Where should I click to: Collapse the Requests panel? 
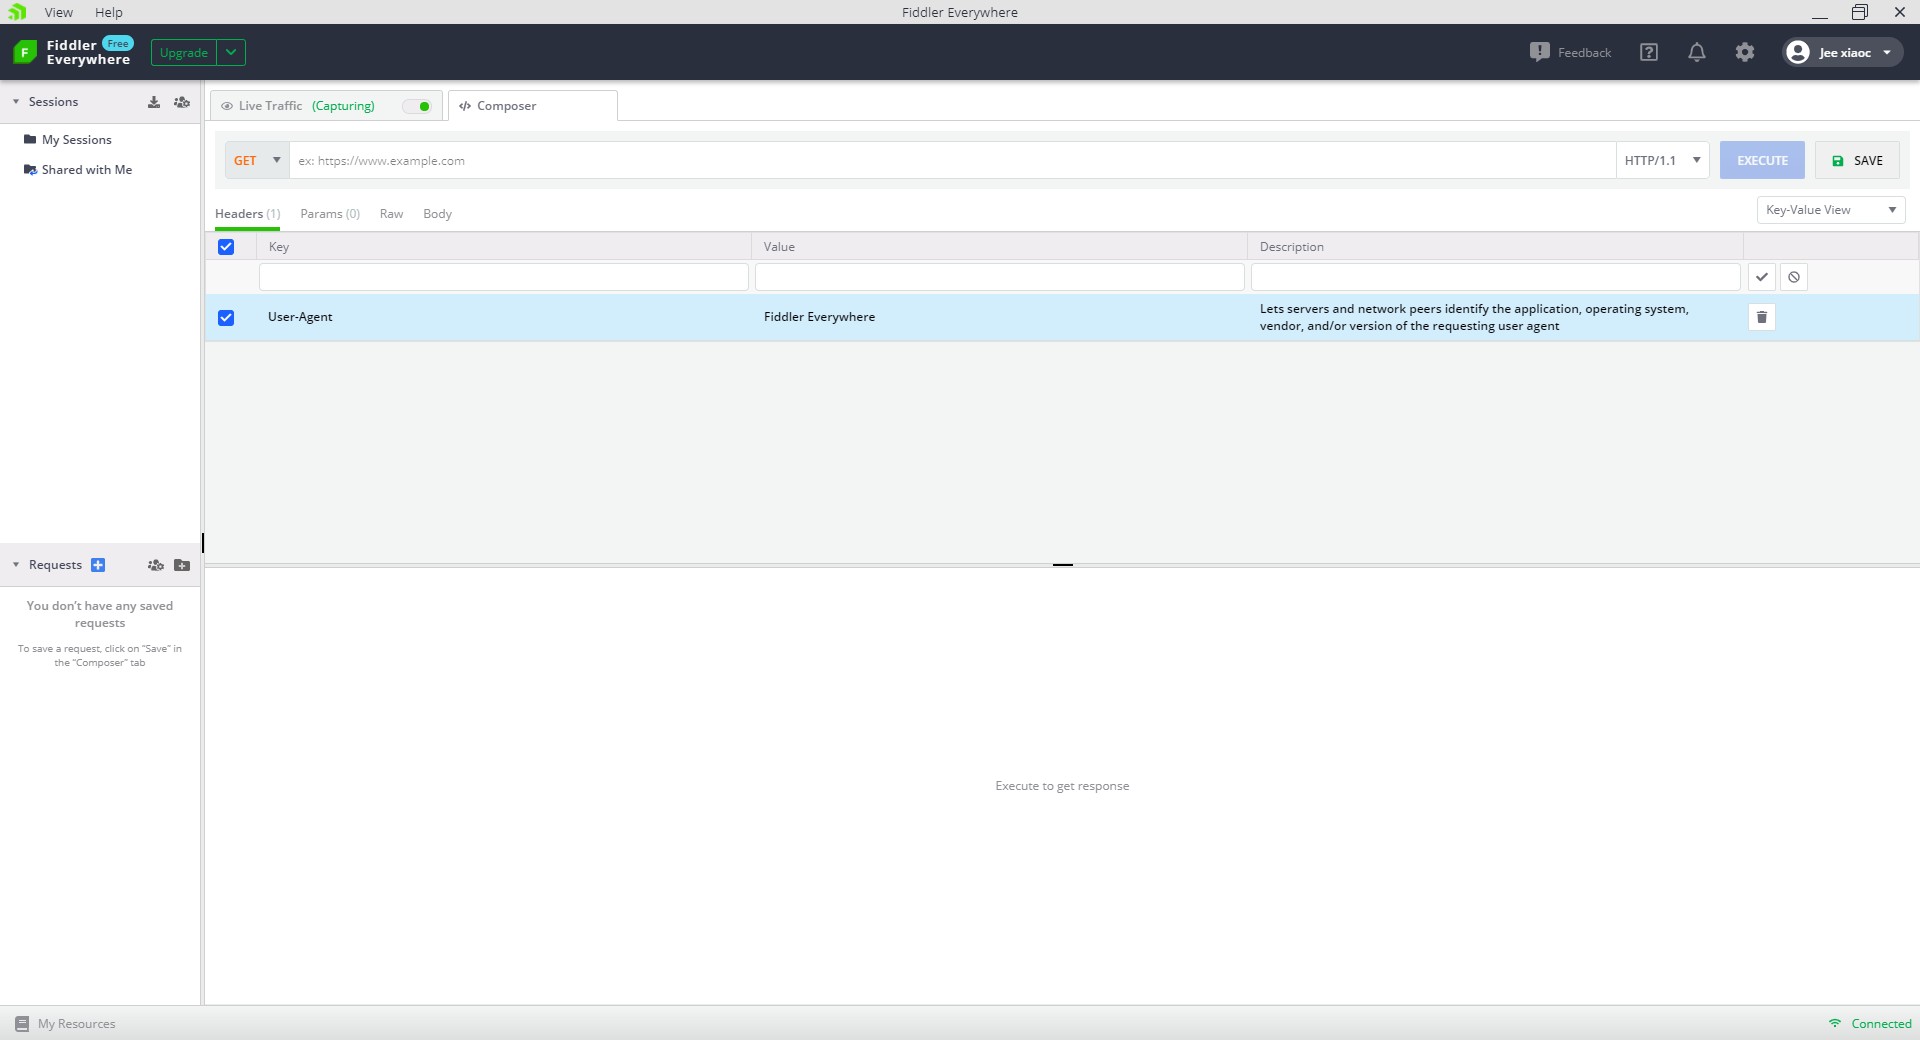pos(16,565)
